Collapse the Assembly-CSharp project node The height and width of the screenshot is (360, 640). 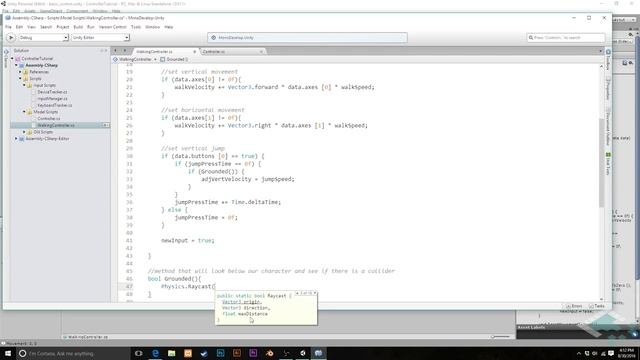[x=16, y=65]
